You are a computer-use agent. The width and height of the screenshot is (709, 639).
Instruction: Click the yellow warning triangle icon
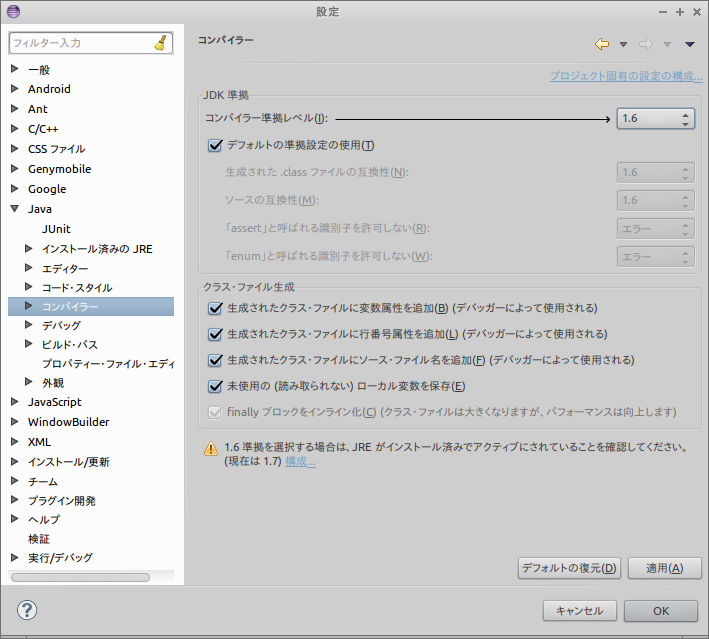click(x=210, y=449)
